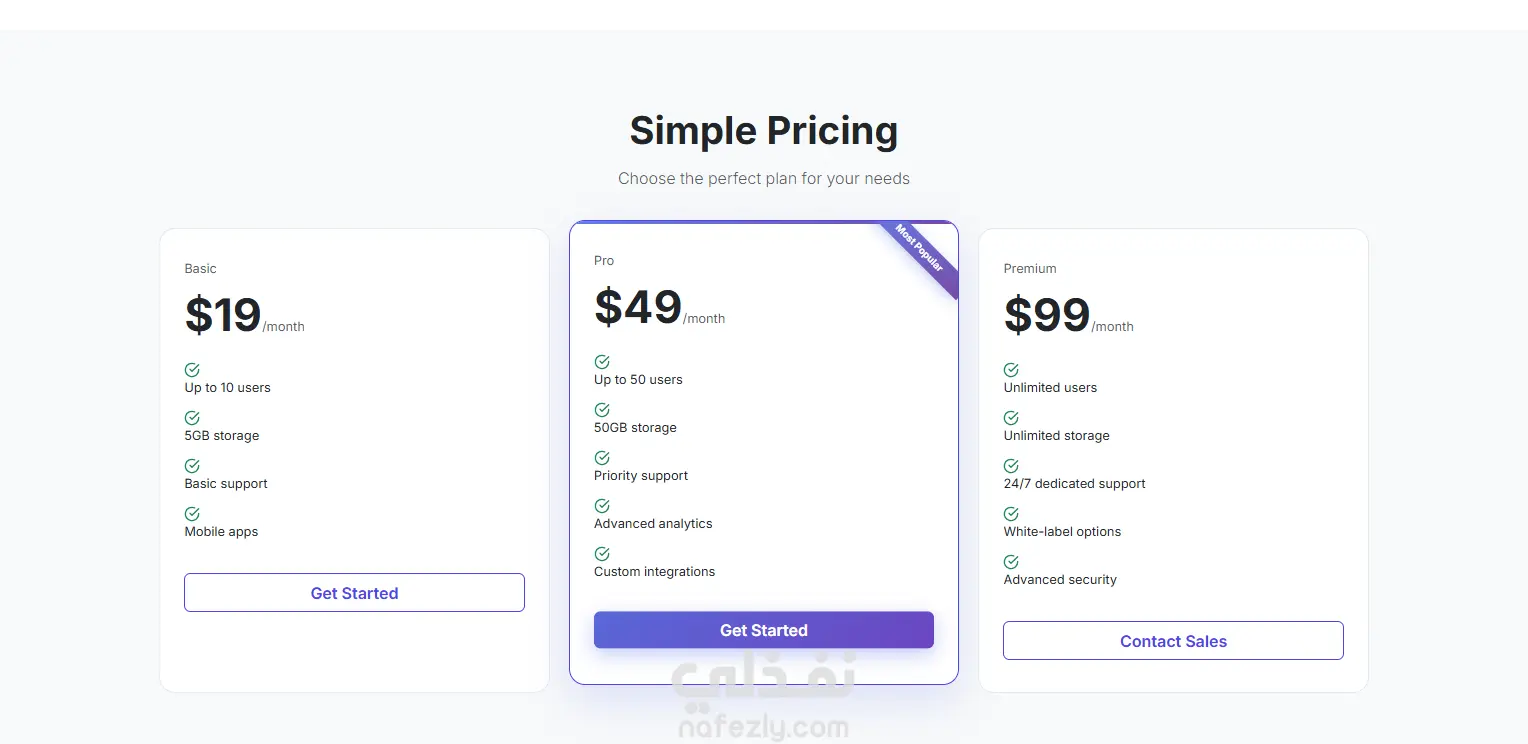Click checkmark icon above 'Basic support'
The height and width of the screenshot is (744, 1528).
pos(192,466)
